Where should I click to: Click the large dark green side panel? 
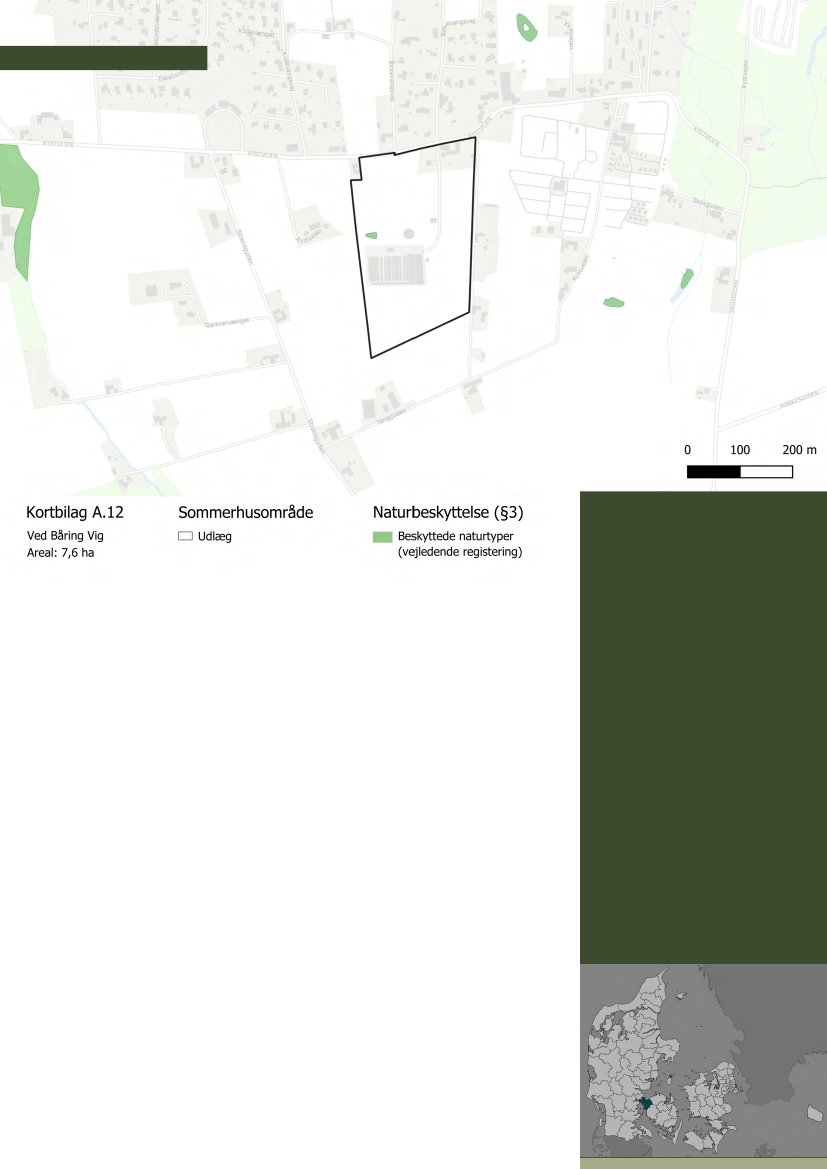pos(703,727)
